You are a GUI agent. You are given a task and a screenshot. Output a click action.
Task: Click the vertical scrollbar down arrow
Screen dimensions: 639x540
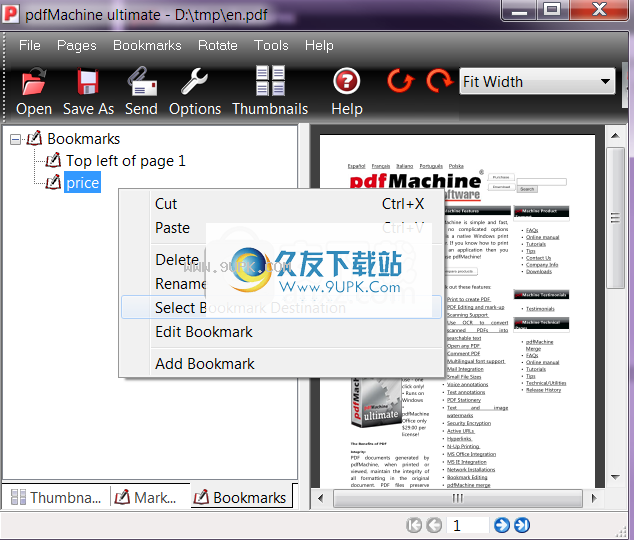615,477
